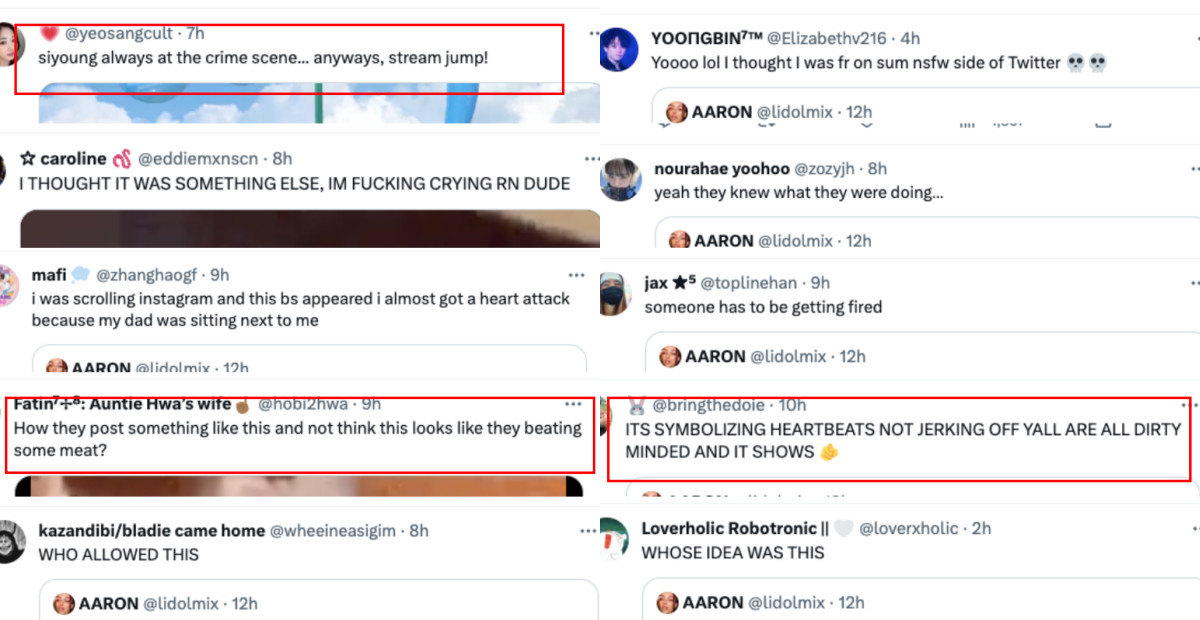Open quoted AARON tweet under WHO ALLOWED THIS
Viewport: 1200px width, 620px height.
pyautogui.click(x=319, y=602)
